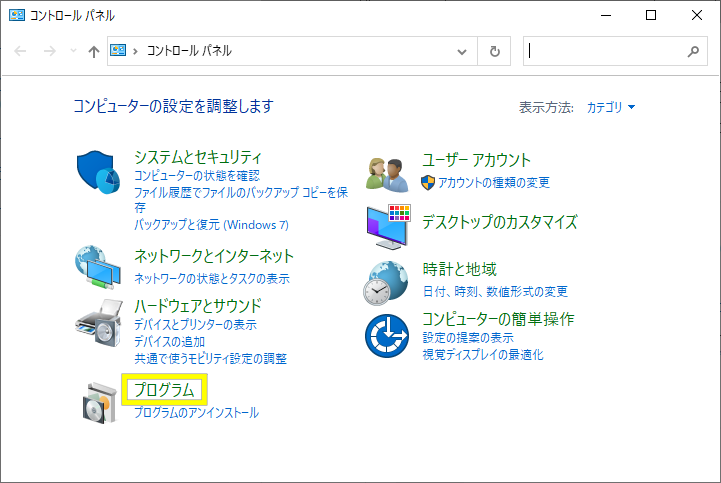Image resolution: width=721 pixels, height=483 pixels.
Task: Go up one level with up arrow
Action: coord(94,51)
